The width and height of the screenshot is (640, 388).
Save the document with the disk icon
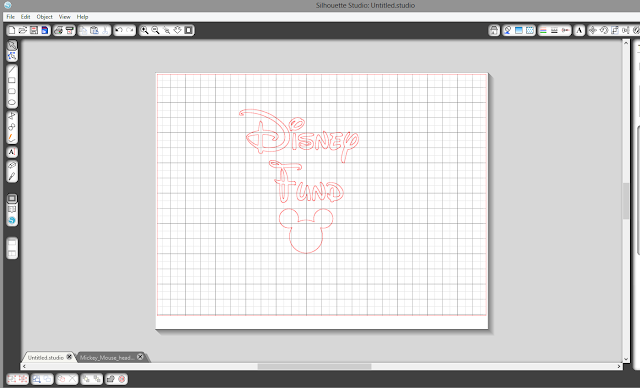pos(34,30)
